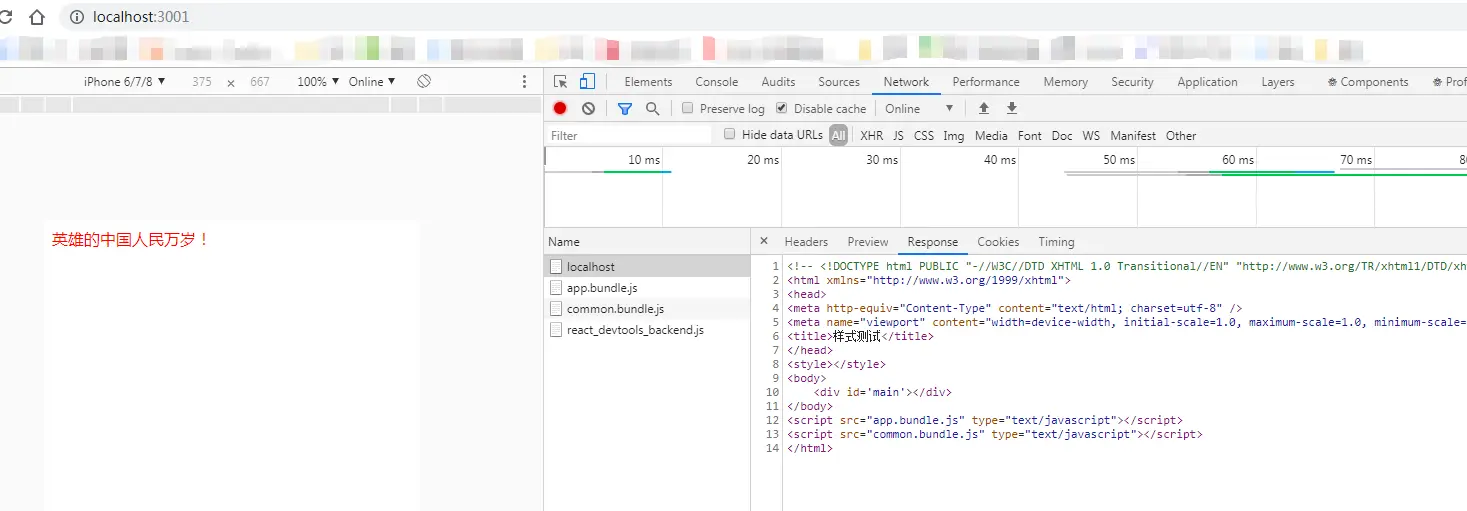The width and height of the screenshot is (1467, 511).
Task: Open the 100% zoom dropdown
Action: (318, 82)
